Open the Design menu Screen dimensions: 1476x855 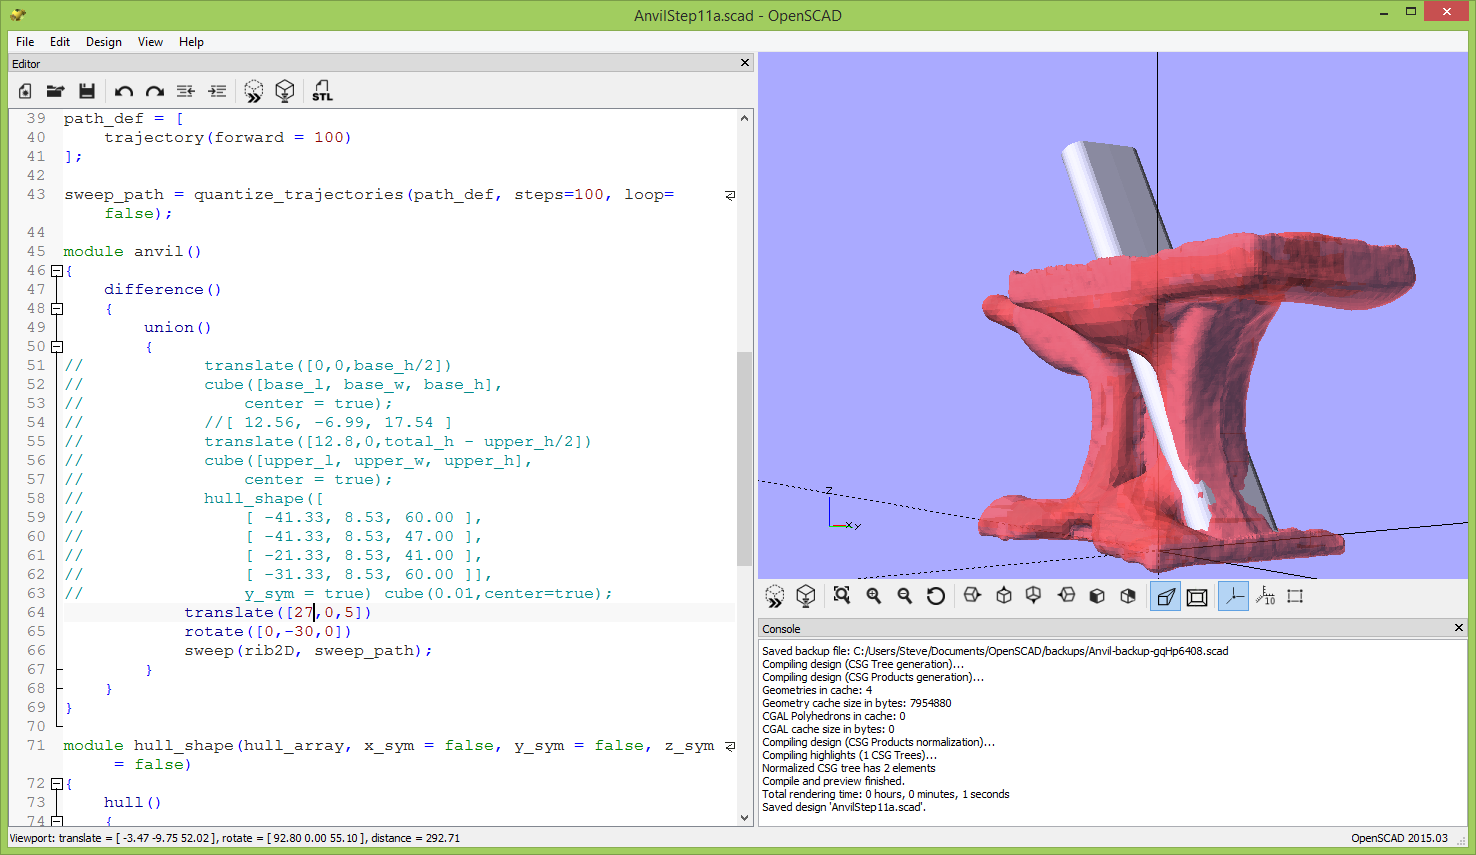tap(104, 42)
